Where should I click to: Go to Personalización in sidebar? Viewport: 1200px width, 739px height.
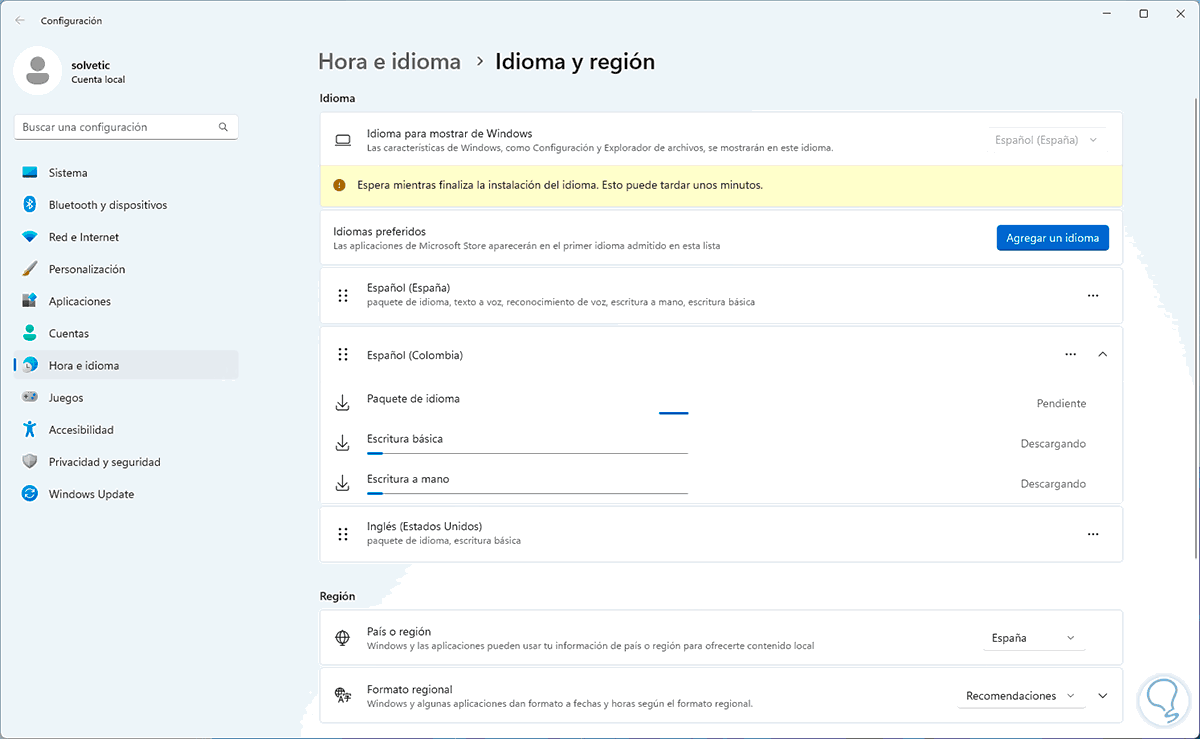point(87,269)
